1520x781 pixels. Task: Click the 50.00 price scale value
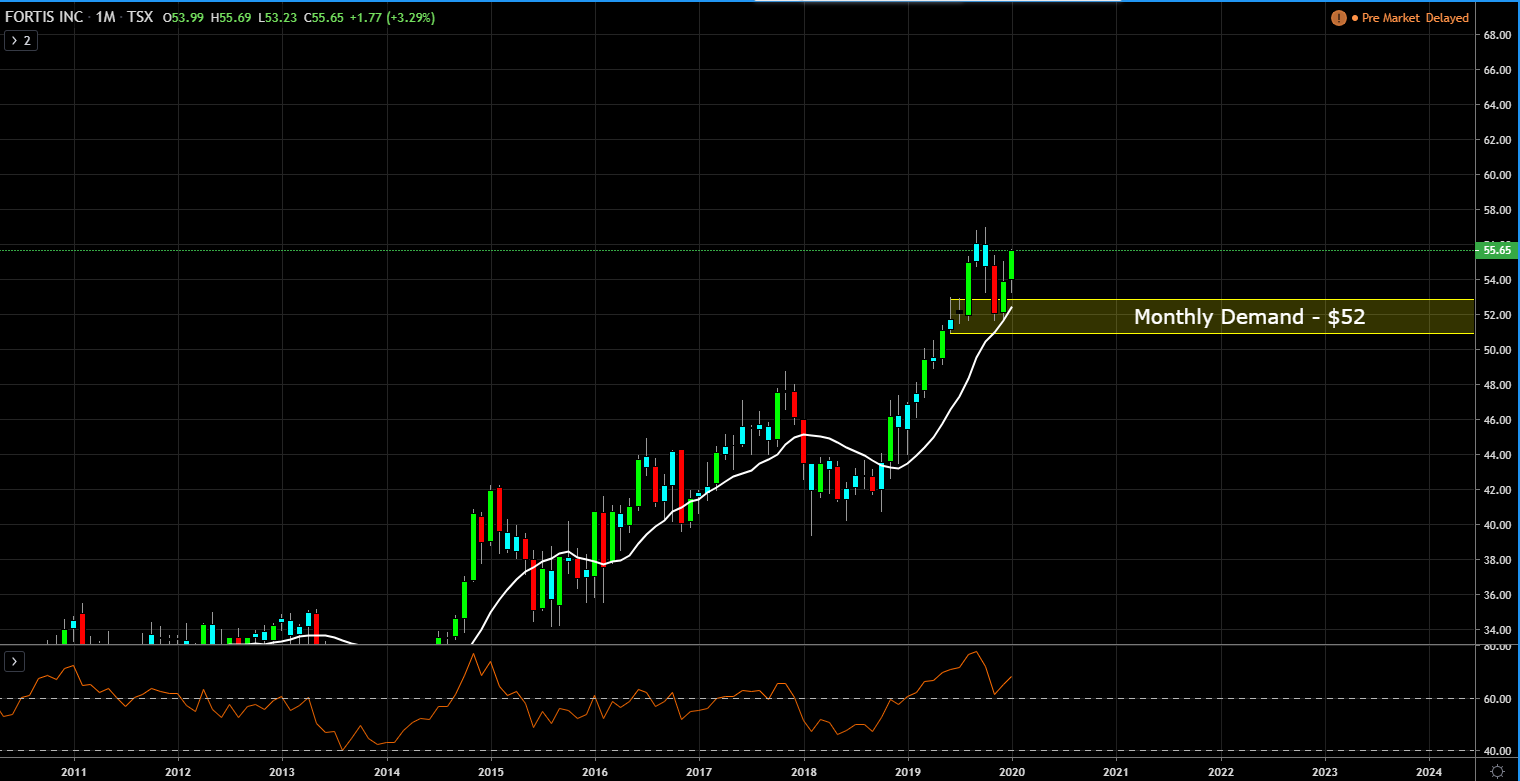coord(1497,350)
